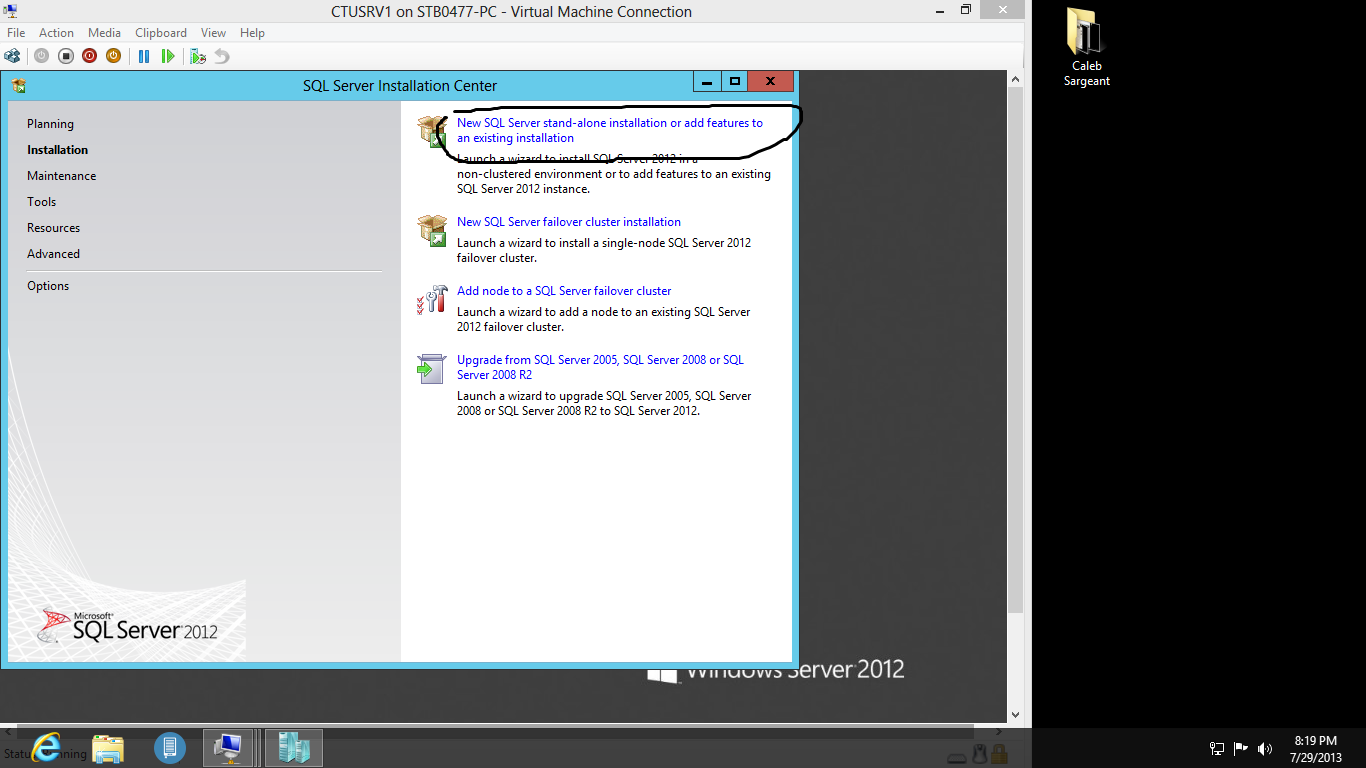Go to the Planning page
Viewport: 1366px width, 768px height.
click(50, 124)
